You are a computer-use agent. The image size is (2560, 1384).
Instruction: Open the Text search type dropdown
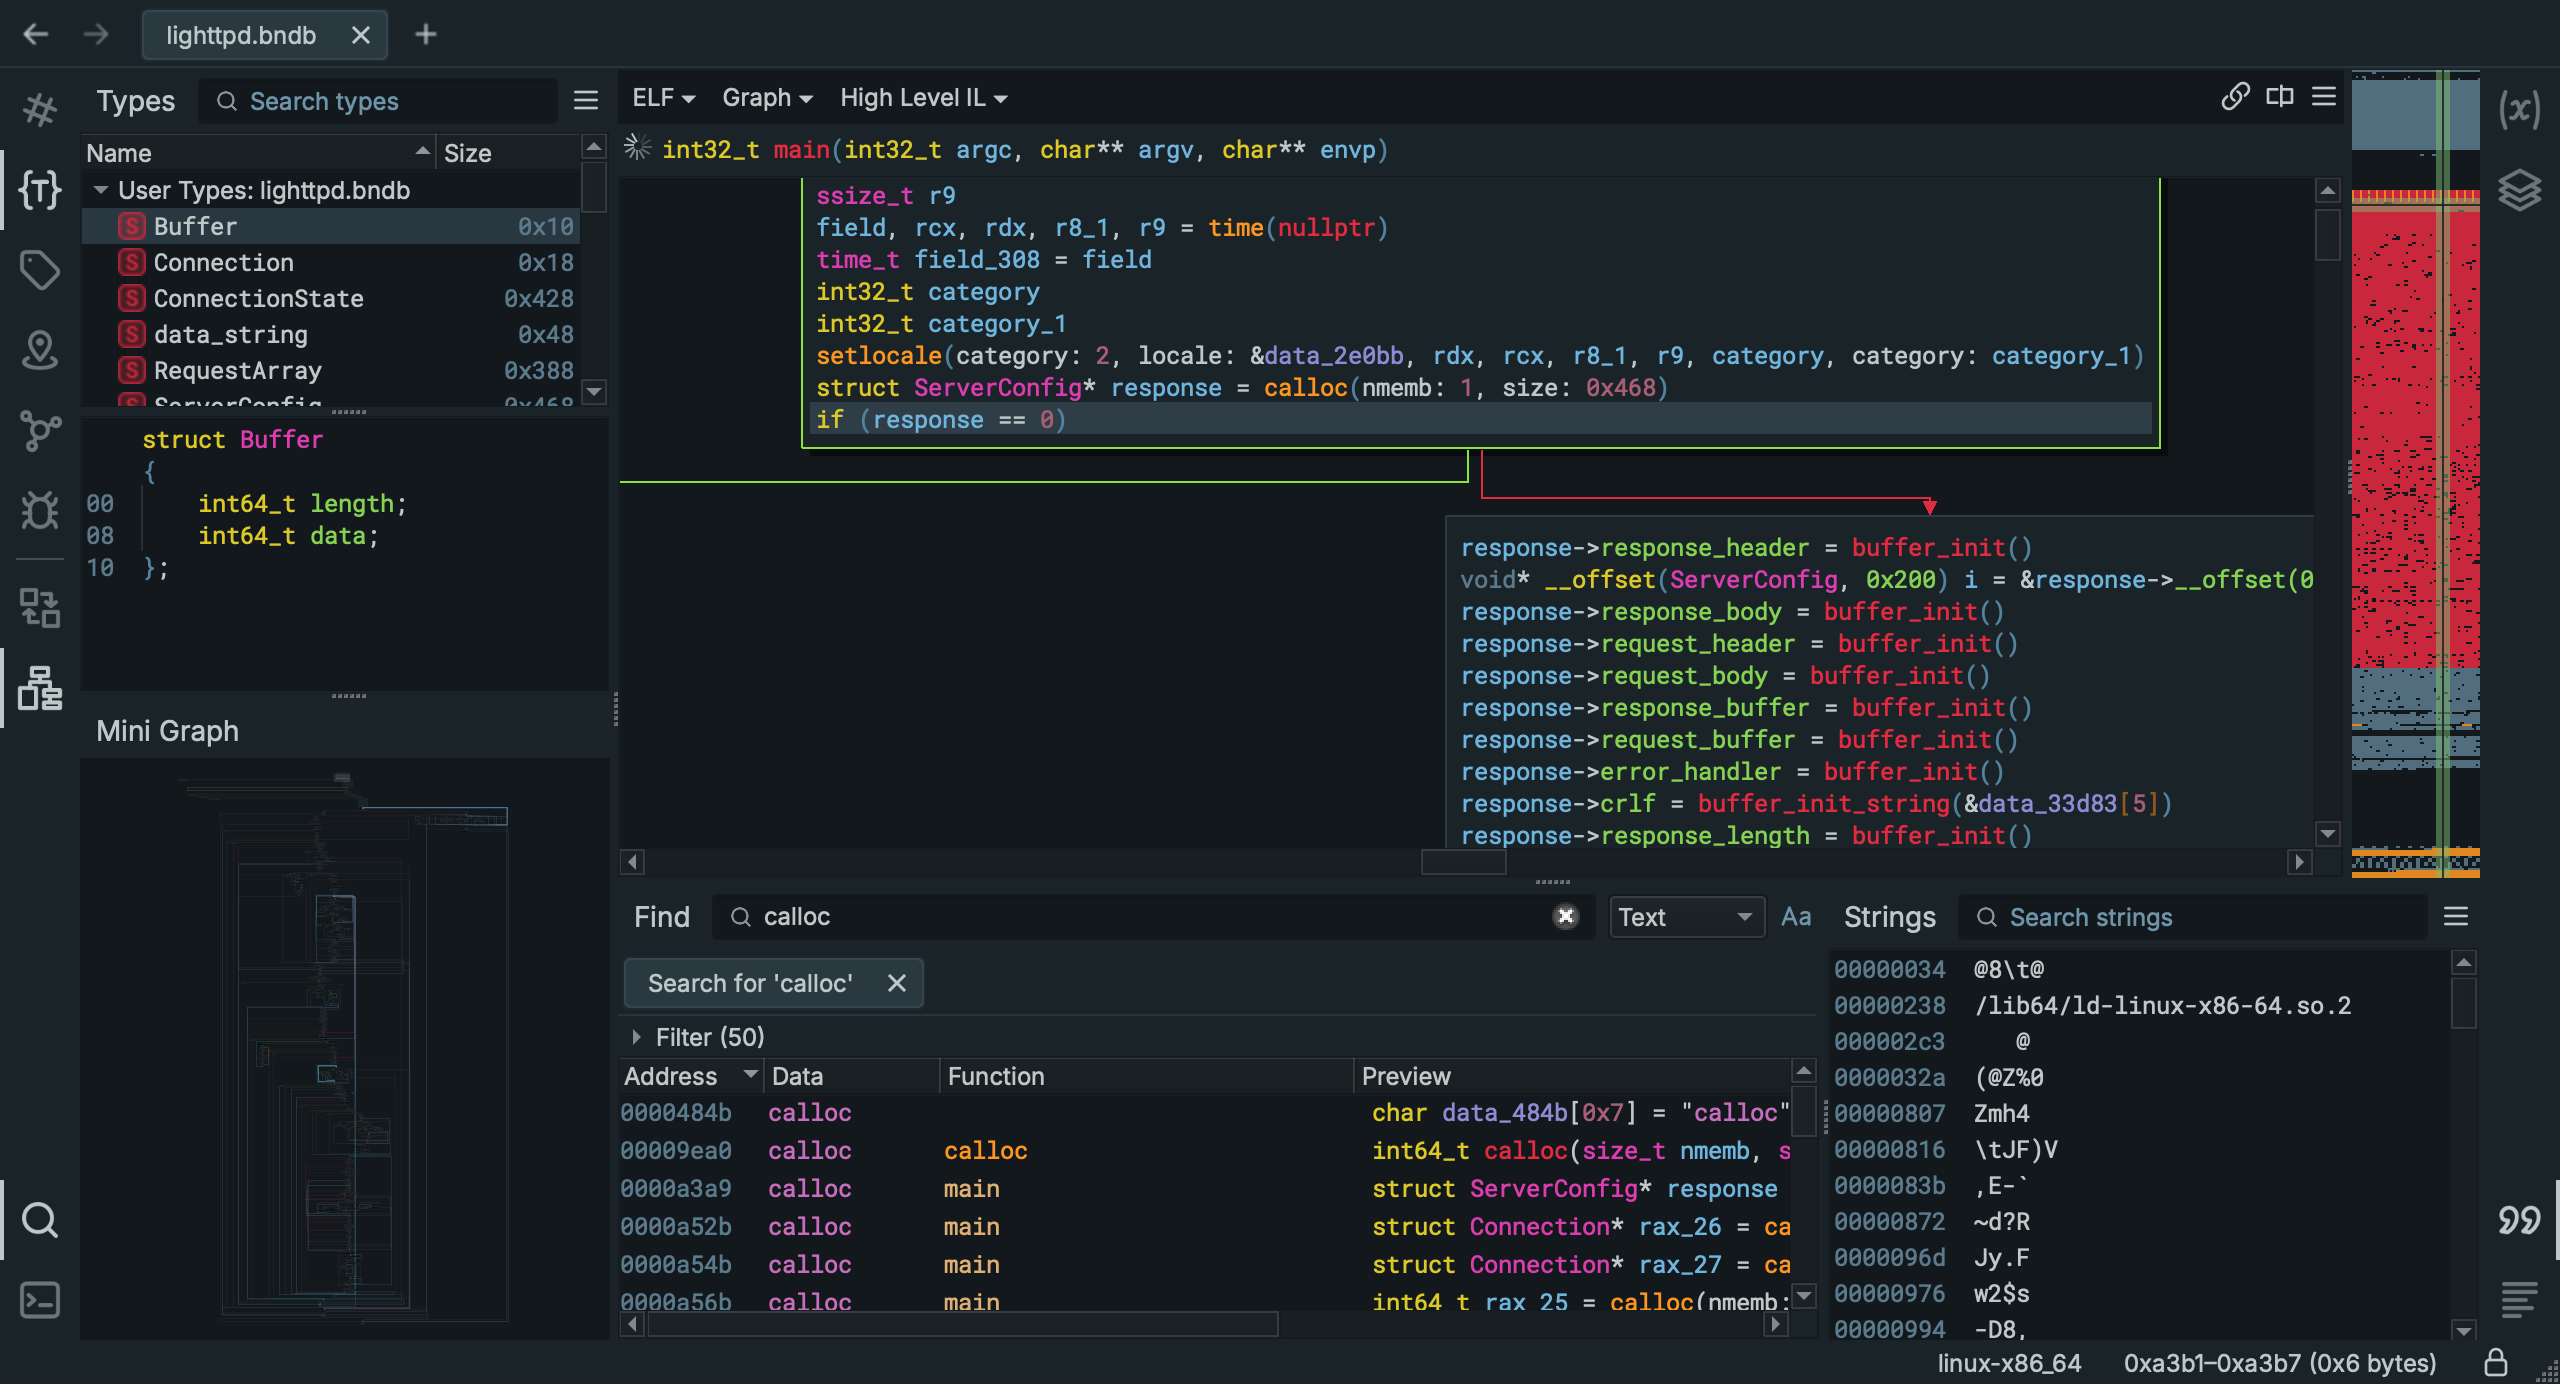(1685, 917)
